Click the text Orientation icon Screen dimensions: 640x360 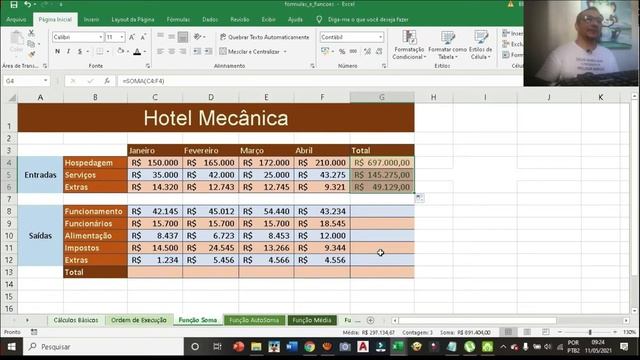pyautogui.click(x=198, y=37)
